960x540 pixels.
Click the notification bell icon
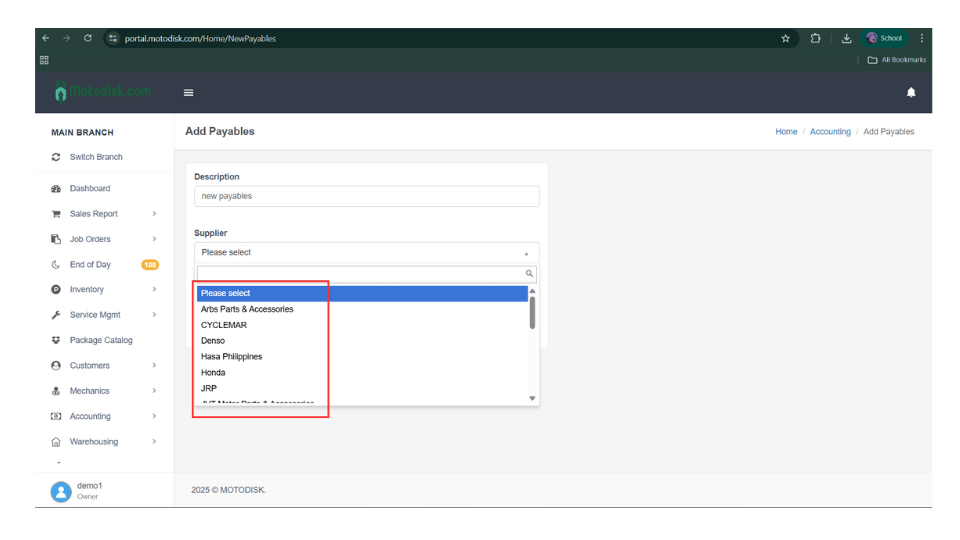[910, 92]
